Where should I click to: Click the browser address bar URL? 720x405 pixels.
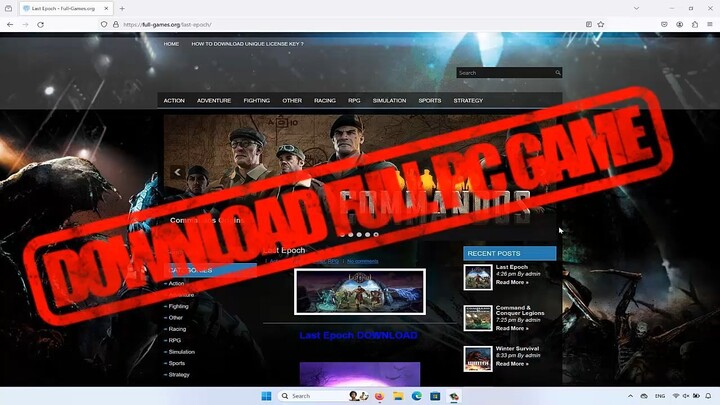coord(168,25)
